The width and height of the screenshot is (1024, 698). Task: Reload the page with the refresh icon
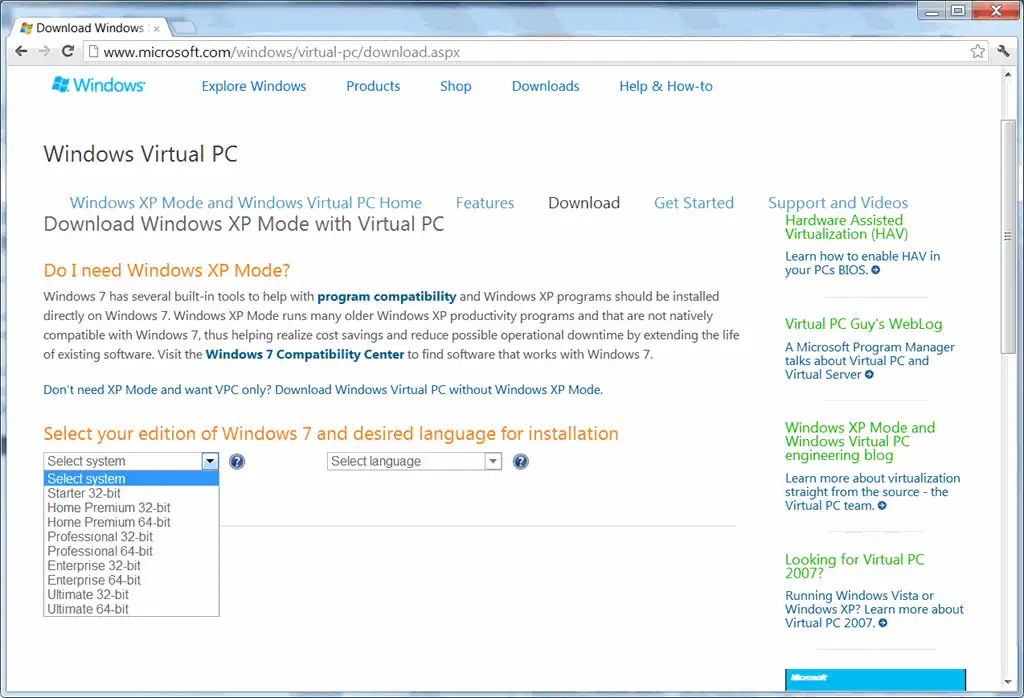[67, 52]
